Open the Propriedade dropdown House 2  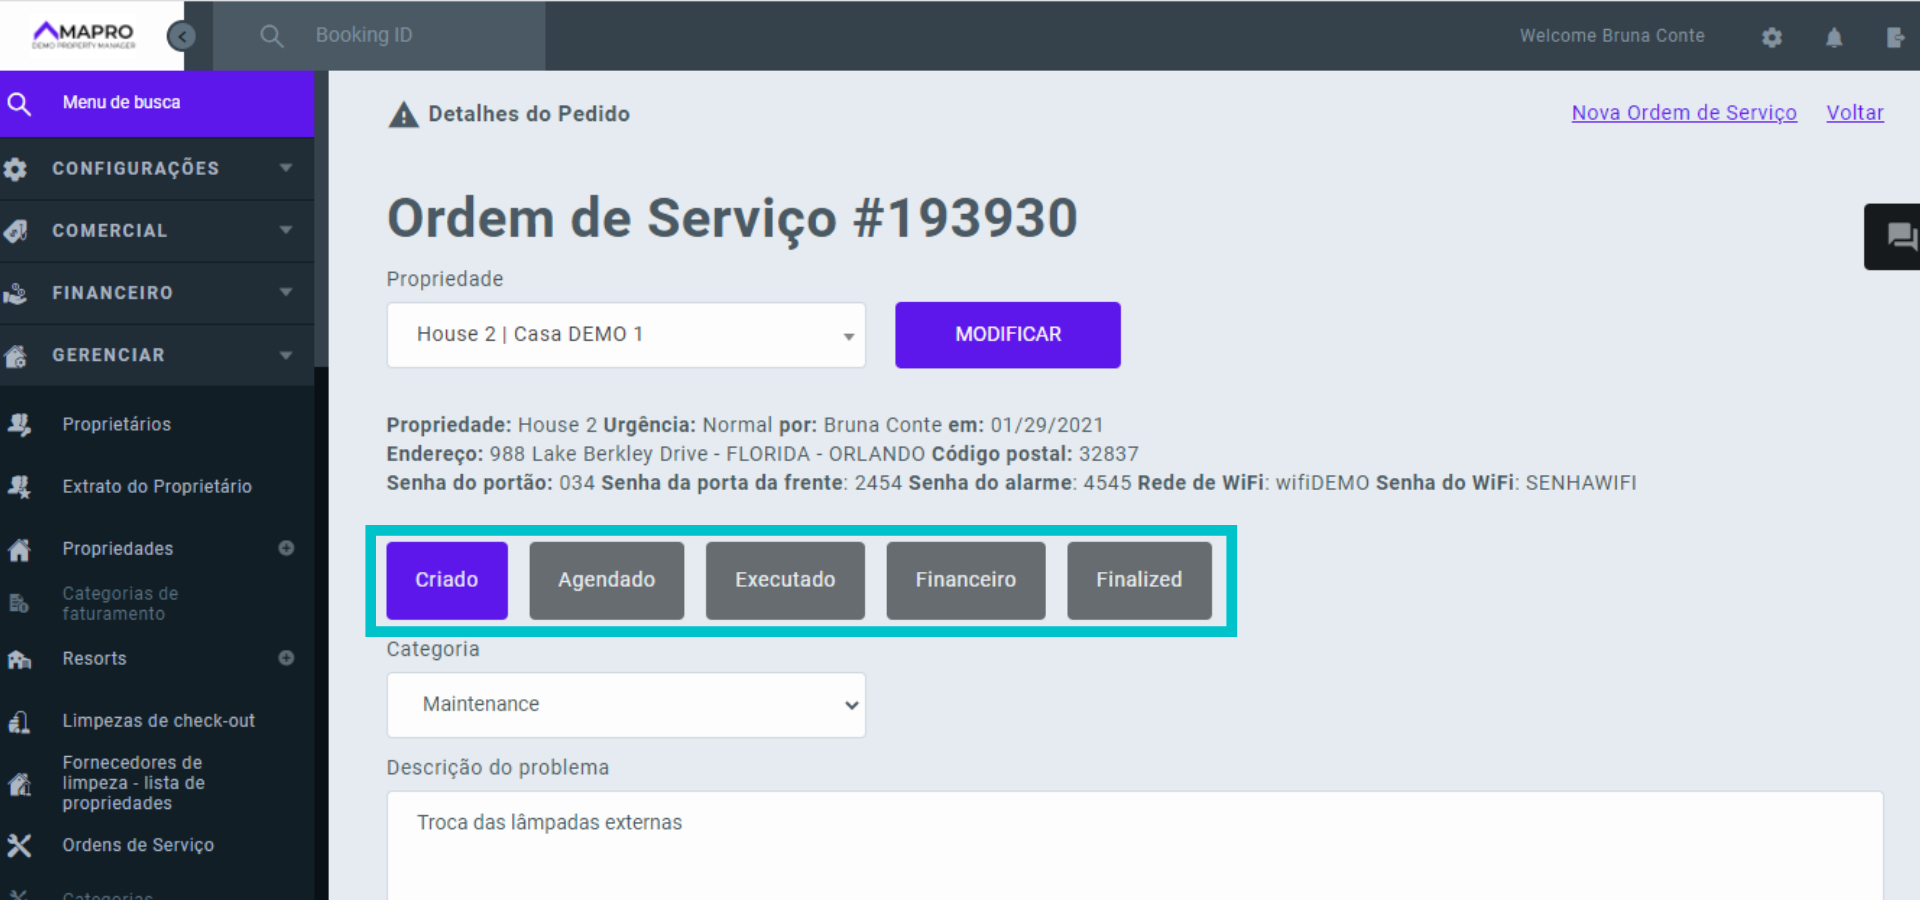click(626, 334)
